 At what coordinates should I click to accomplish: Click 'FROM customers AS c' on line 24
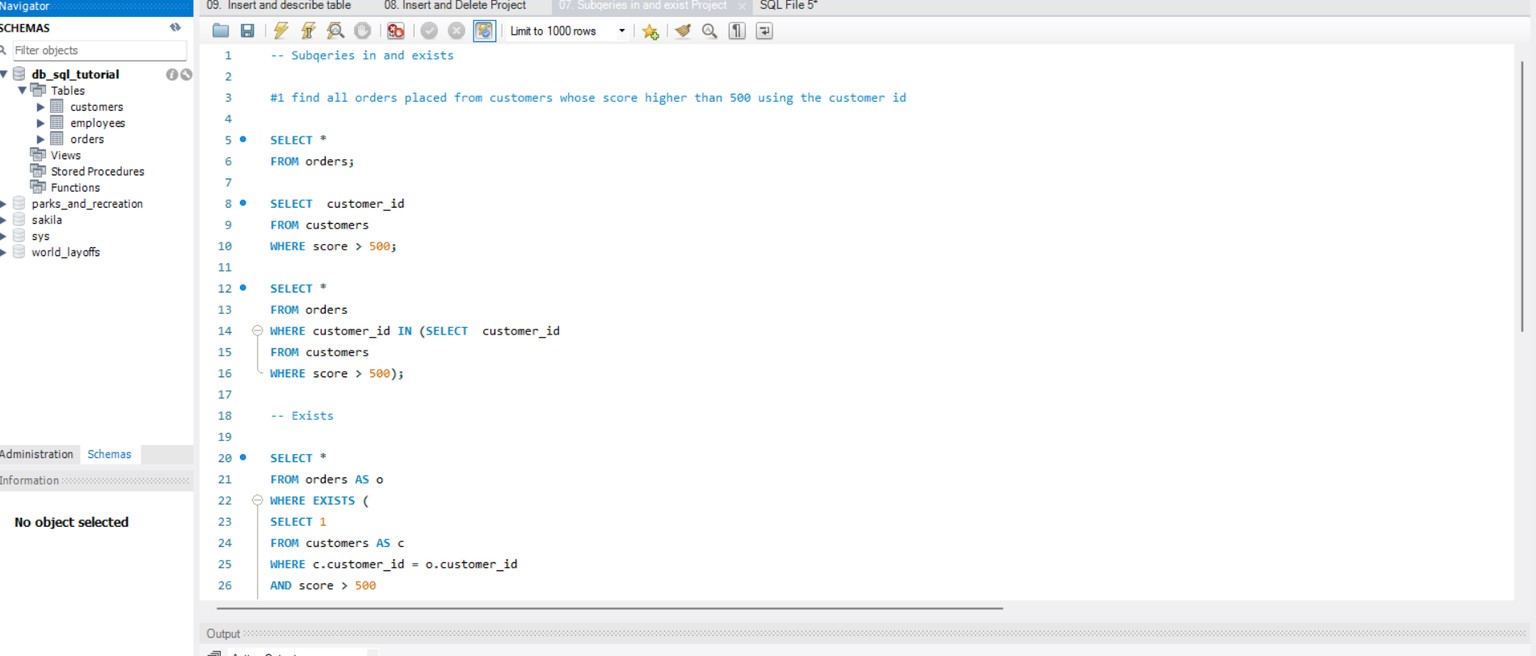click(x=337, y=543)
